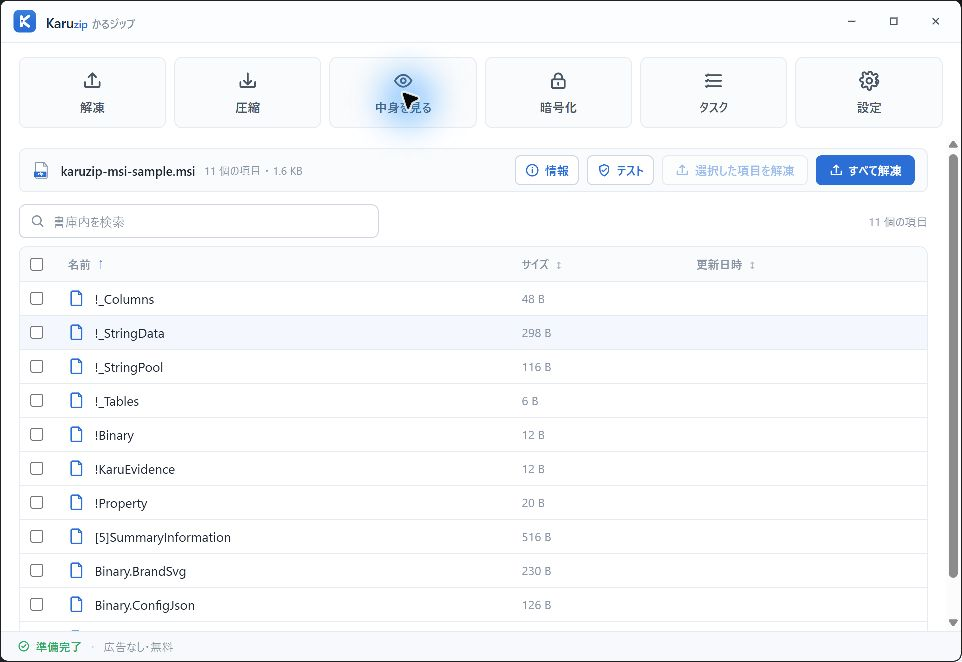
Task: Click the Binary.BrandSvg file icon
Action: 76,571
